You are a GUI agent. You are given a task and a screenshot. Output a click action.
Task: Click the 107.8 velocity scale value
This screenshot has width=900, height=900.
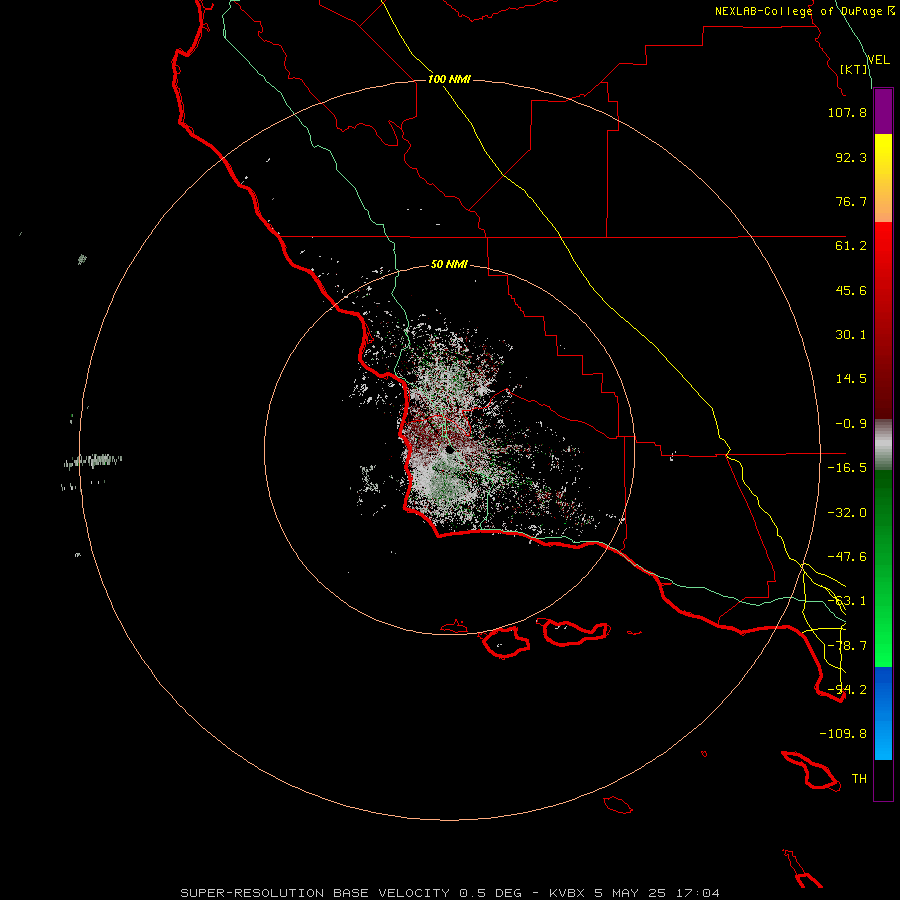[x=847, y=112]
